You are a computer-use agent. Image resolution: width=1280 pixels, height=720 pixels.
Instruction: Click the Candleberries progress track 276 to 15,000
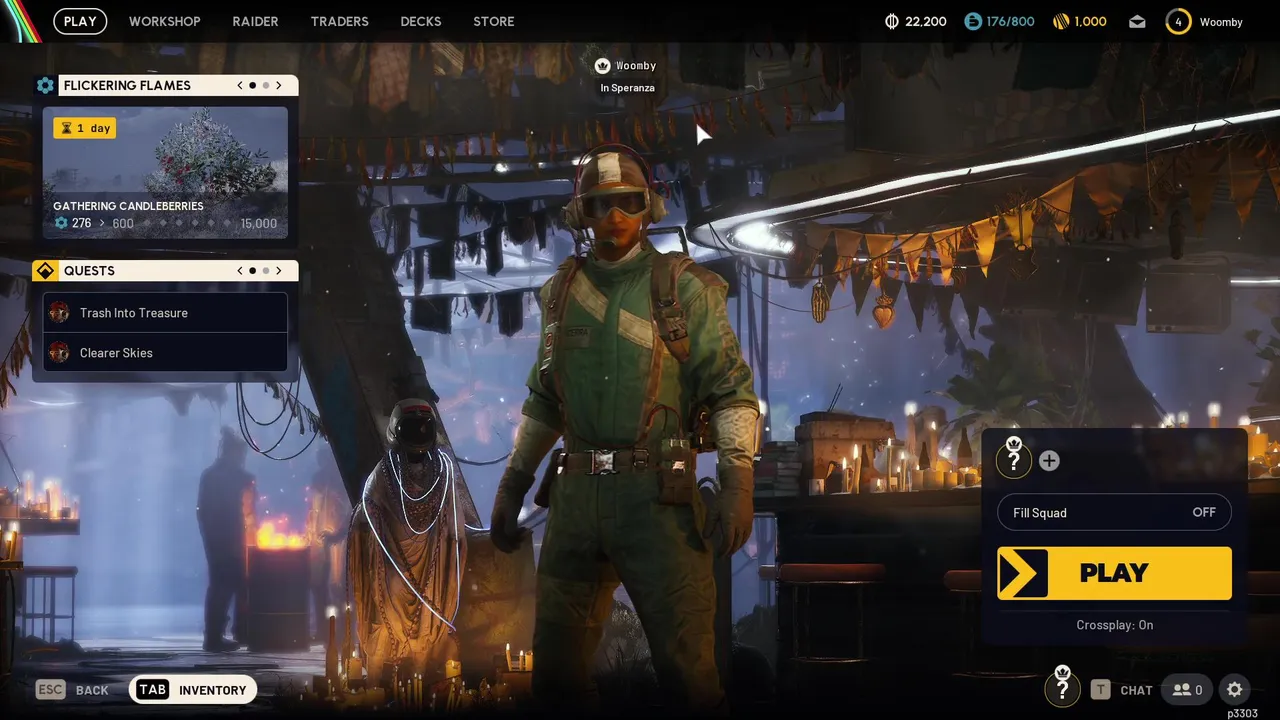(x=165, y=223)
